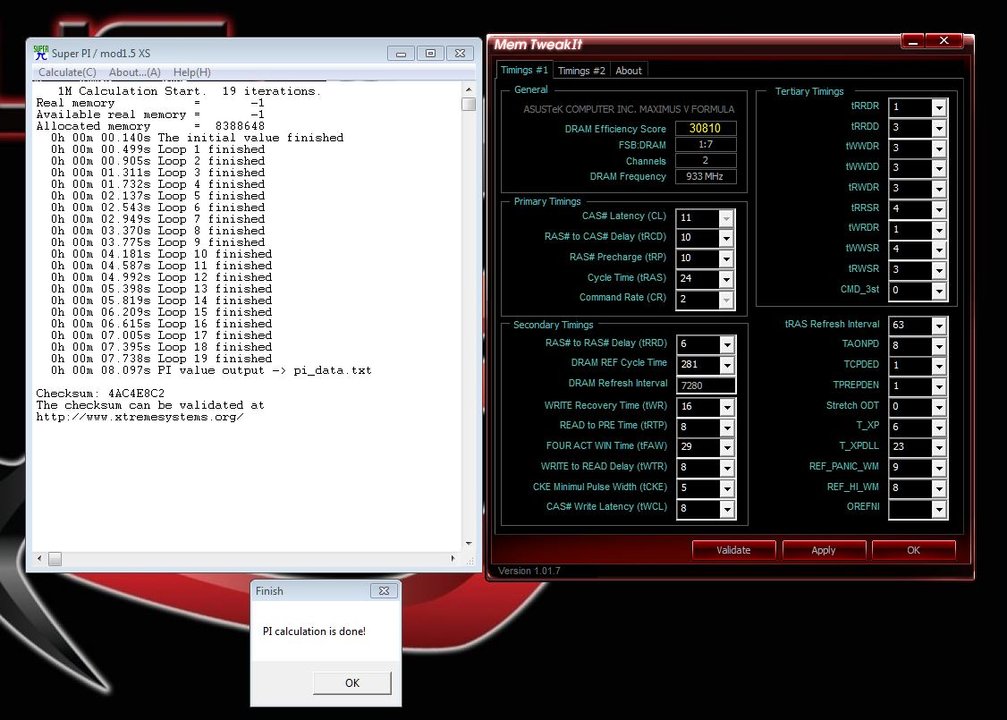
Task: Open the tRRSR dropdown
Action: pyautogui.click(x=939, y=209)
